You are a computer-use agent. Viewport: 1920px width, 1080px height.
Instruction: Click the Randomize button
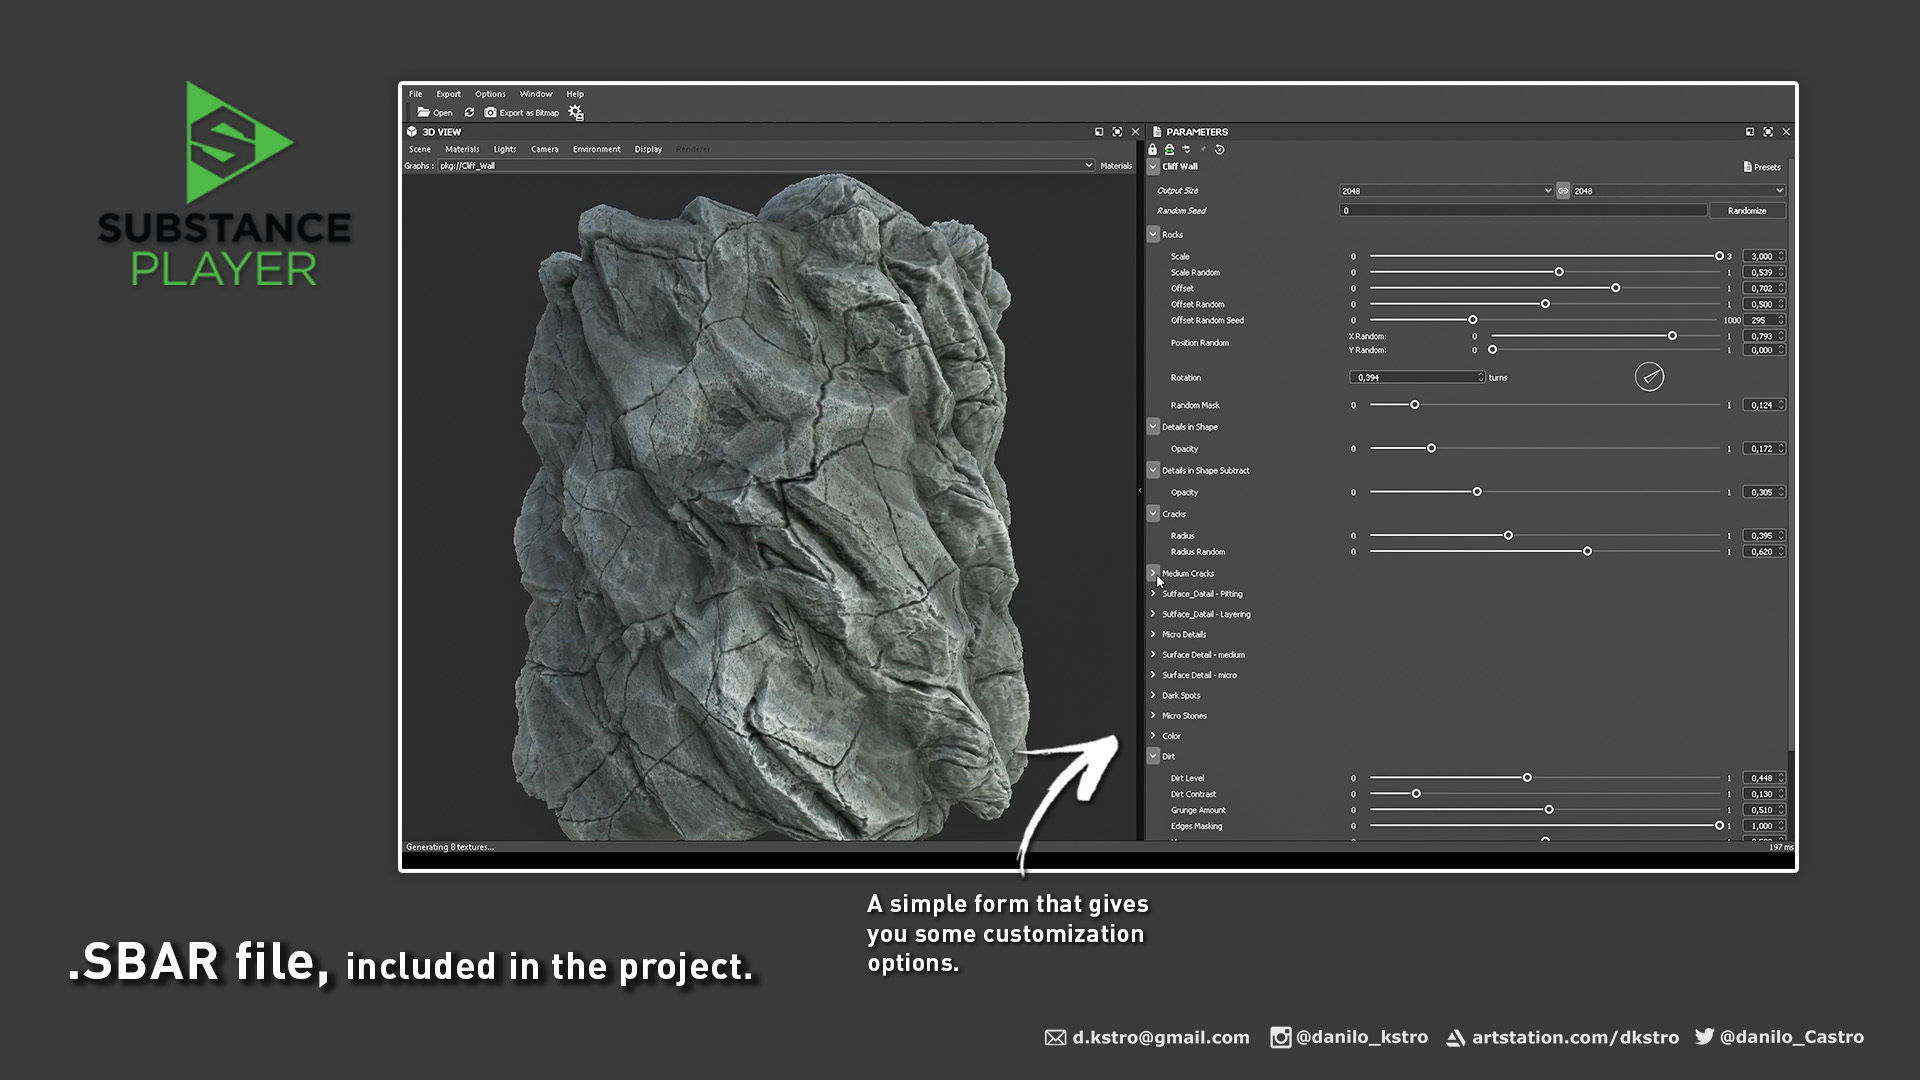tap(1747, 211)
